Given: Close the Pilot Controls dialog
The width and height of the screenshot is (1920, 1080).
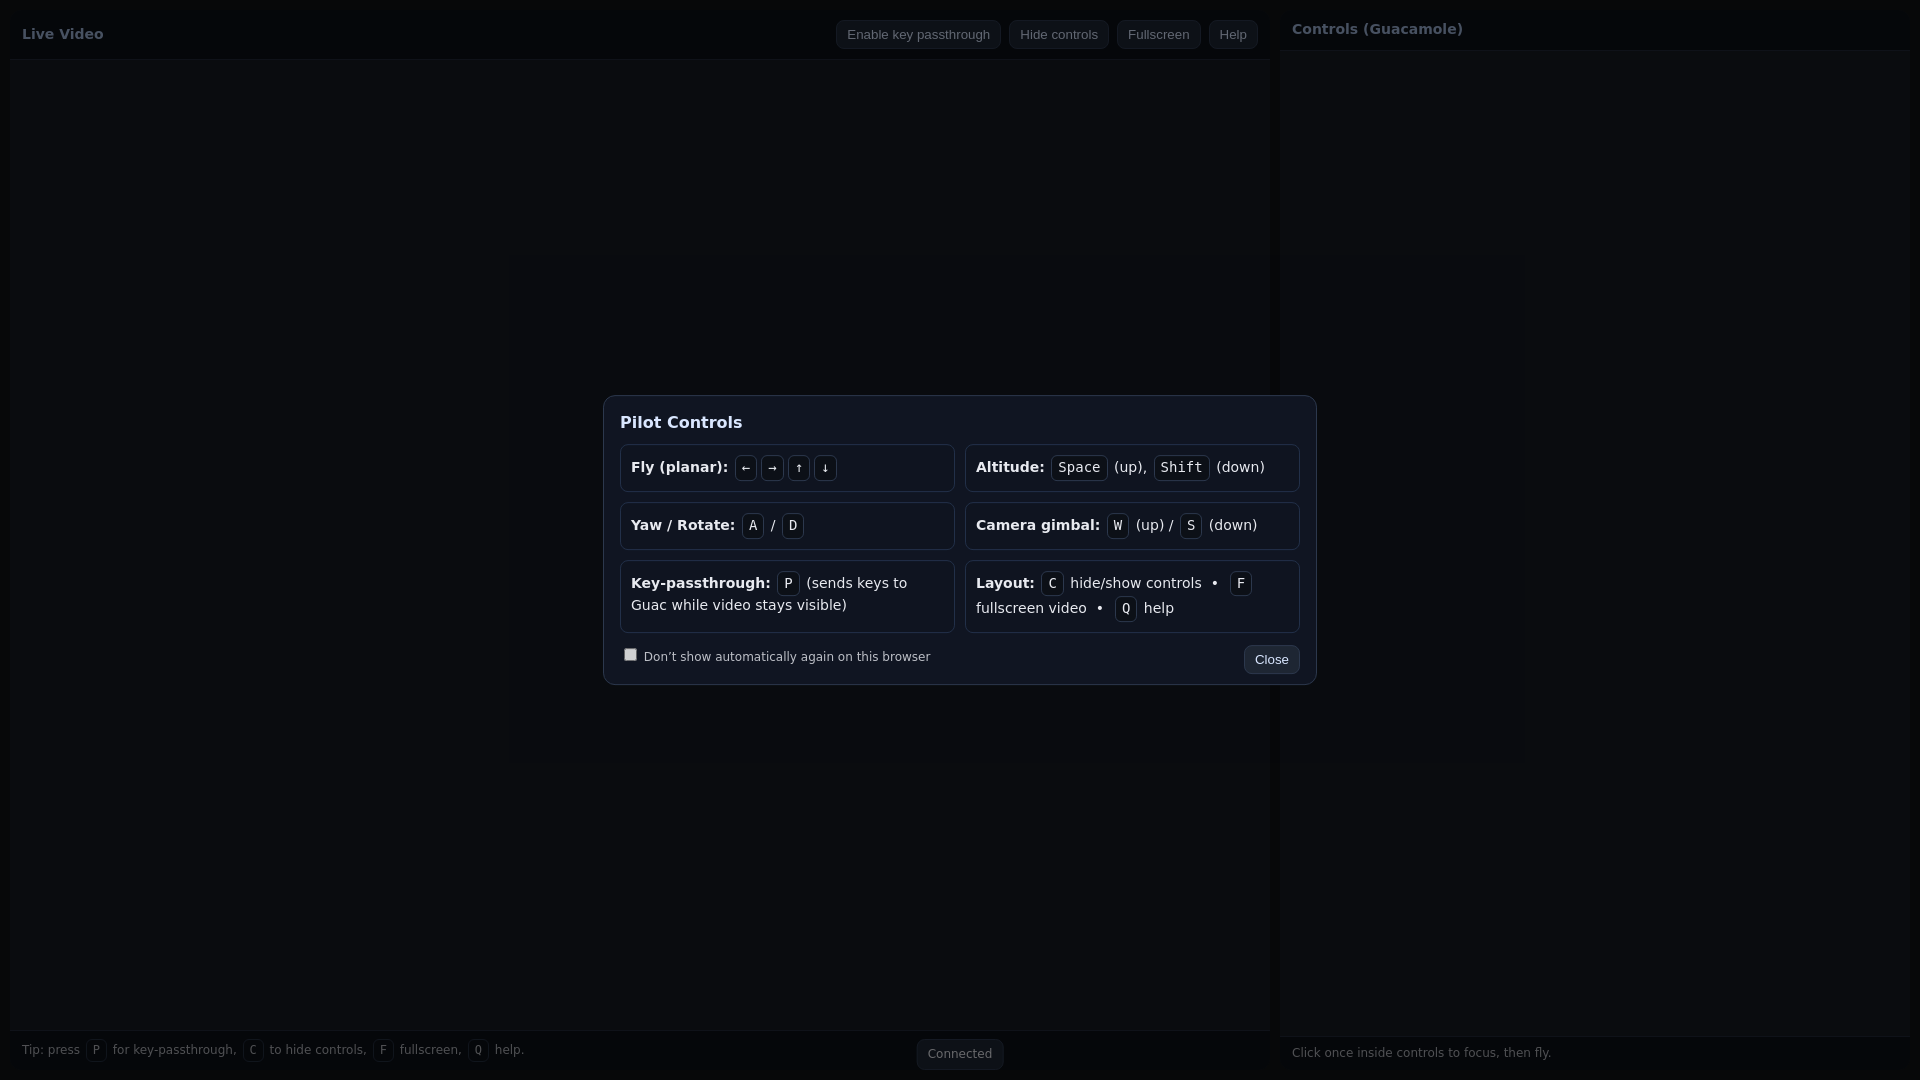Looking at the screenshot, I should coord(1271,660).
